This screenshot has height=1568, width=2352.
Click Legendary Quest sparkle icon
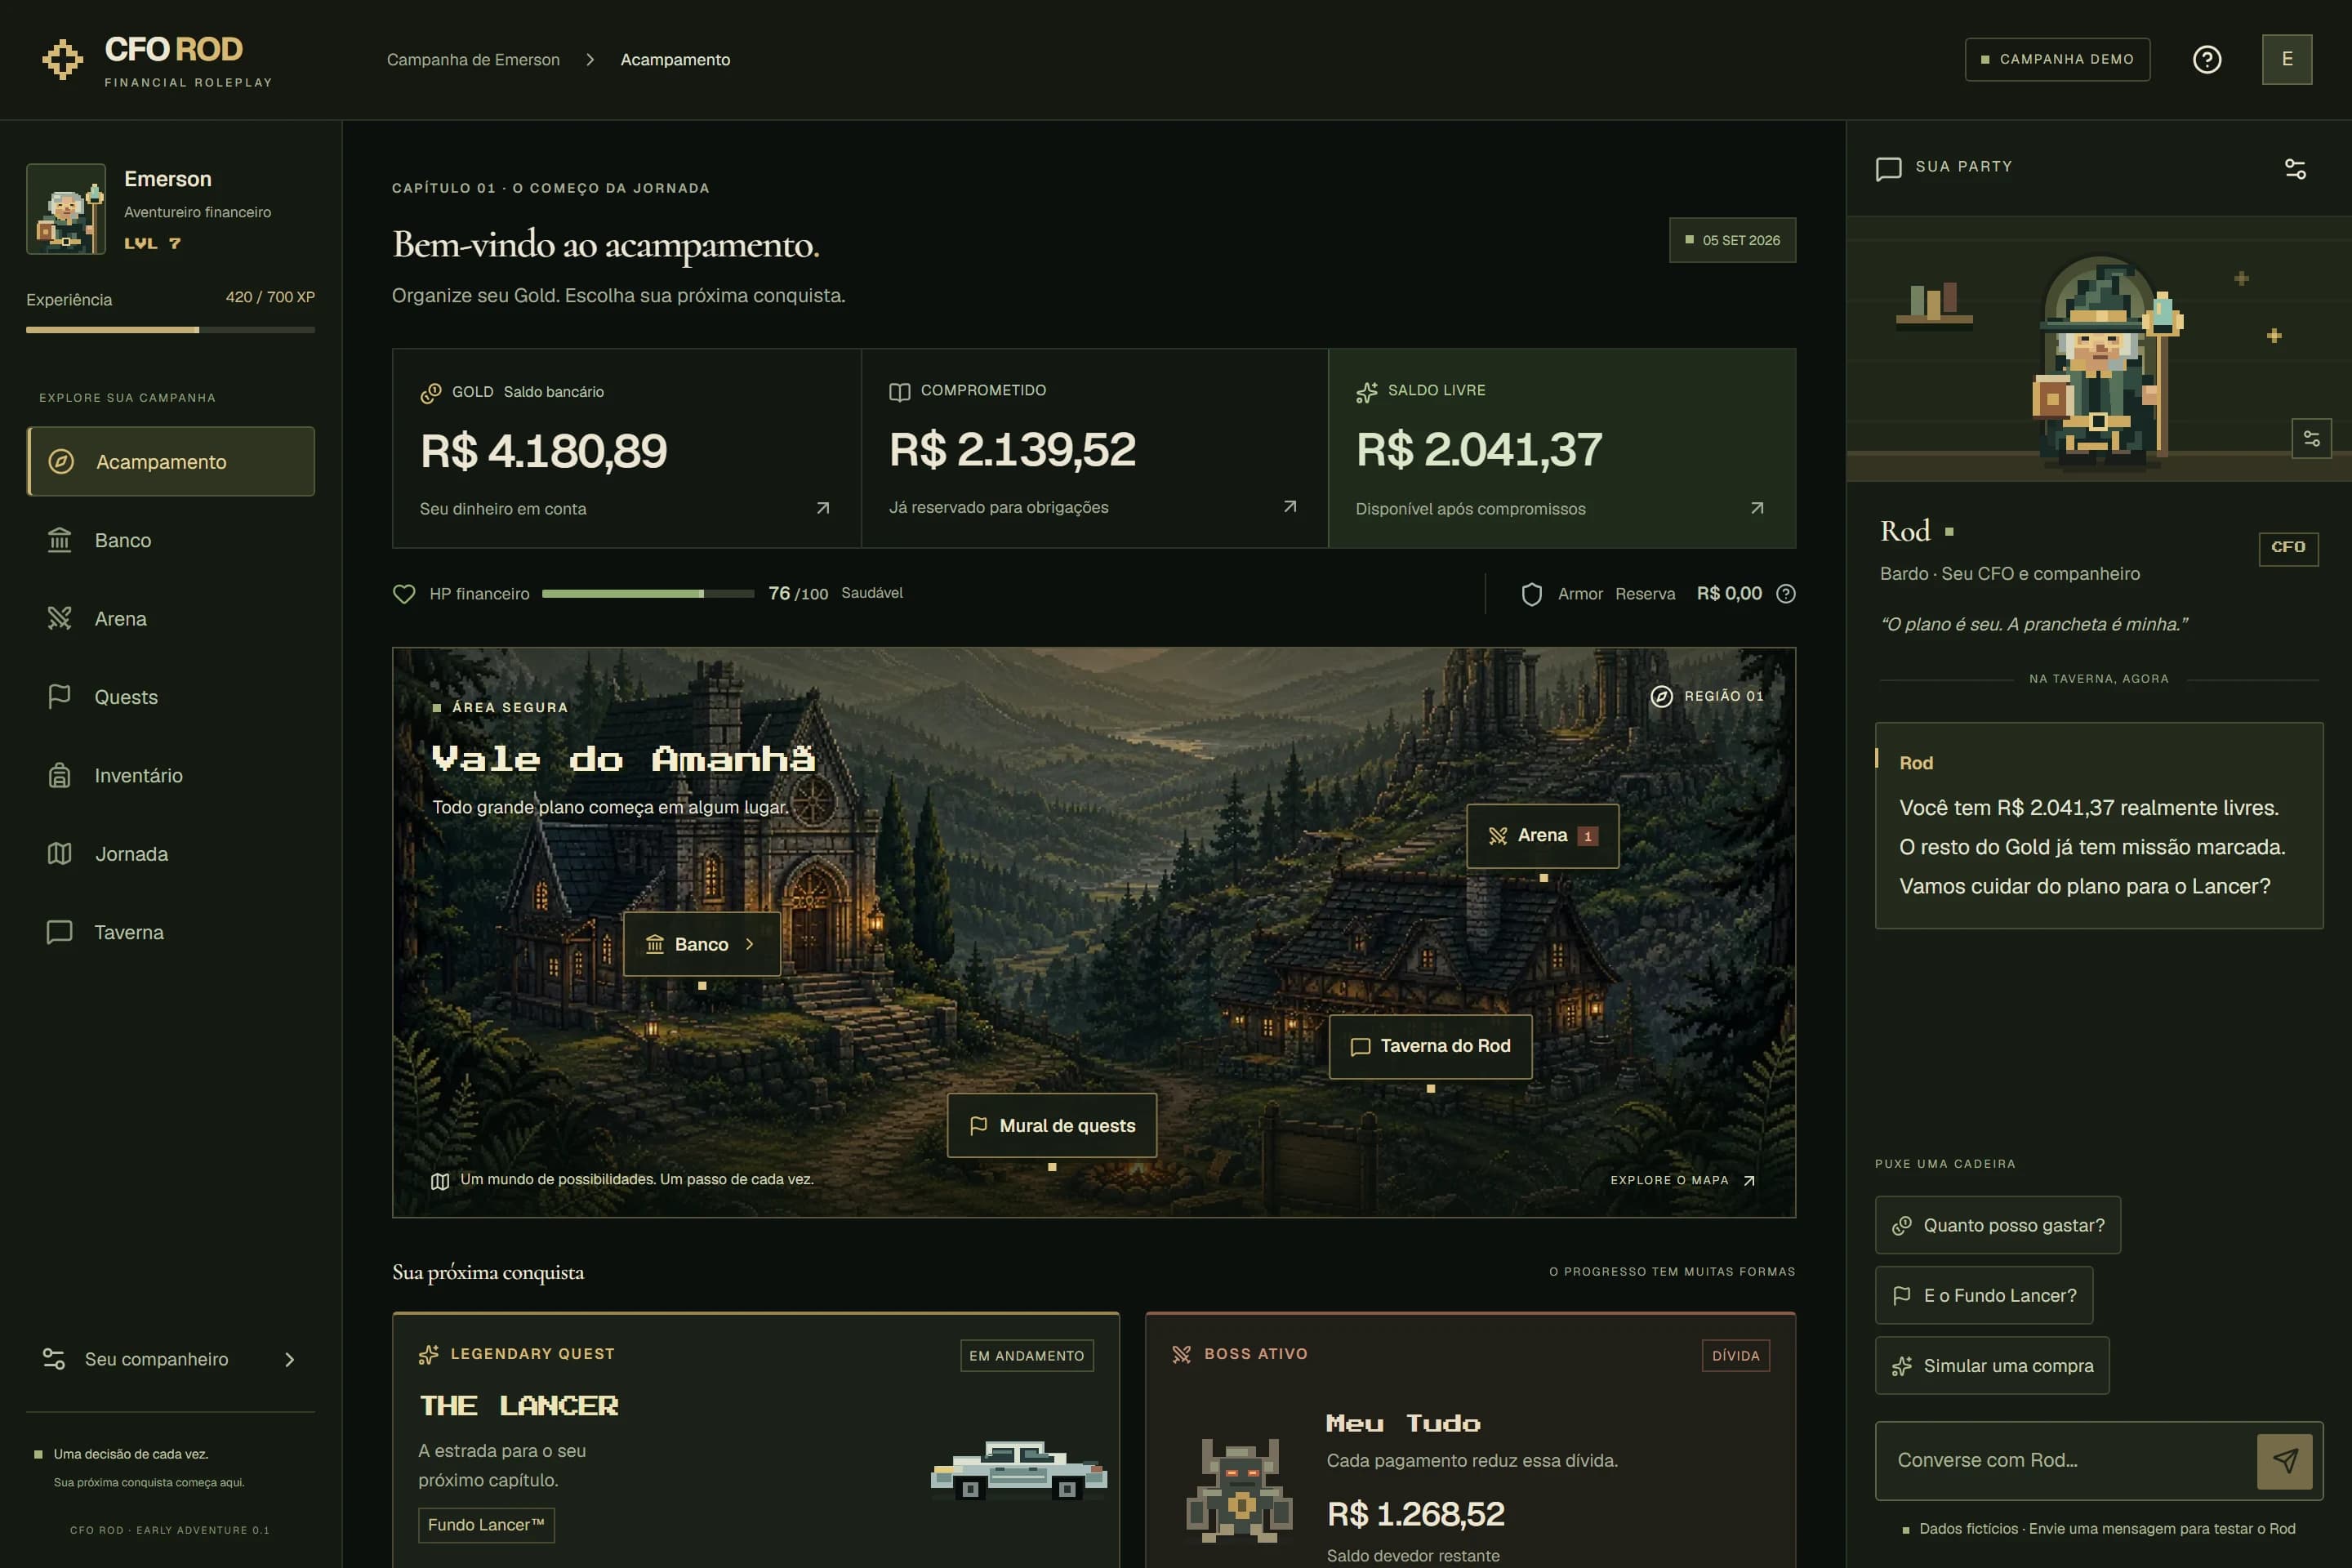point(429,1354)
